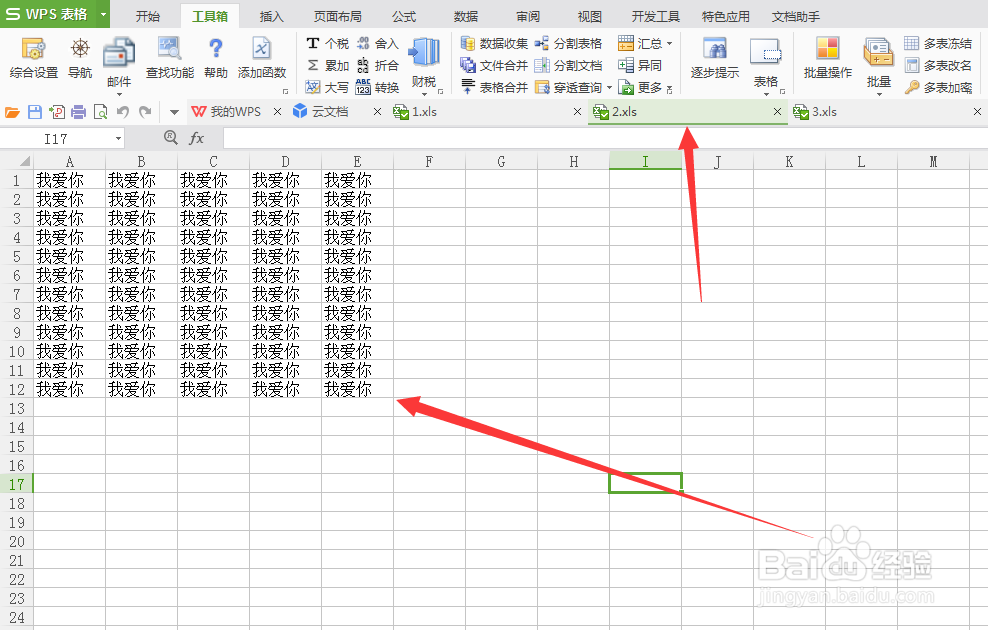Open the 邮件 mail tool
The width and height of the screenshot is (988, 630).
(x=118, y=61)
